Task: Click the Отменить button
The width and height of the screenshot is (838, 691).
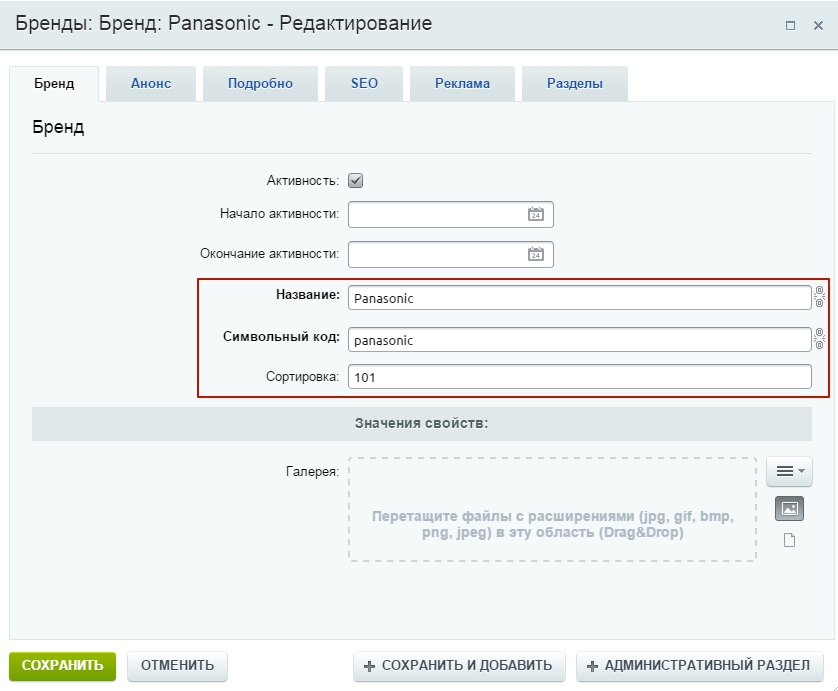Action: (x=177, y=666)
